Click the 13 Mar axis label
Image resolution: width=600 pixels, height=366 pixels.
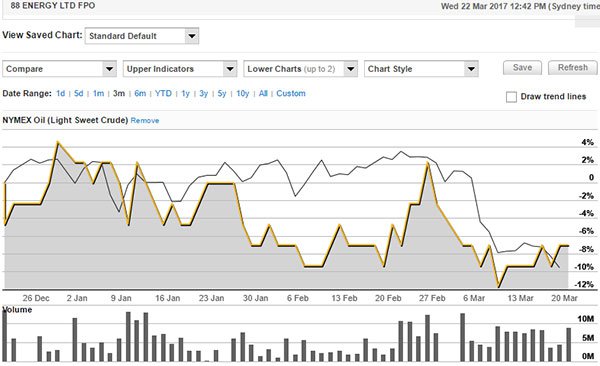520,298
